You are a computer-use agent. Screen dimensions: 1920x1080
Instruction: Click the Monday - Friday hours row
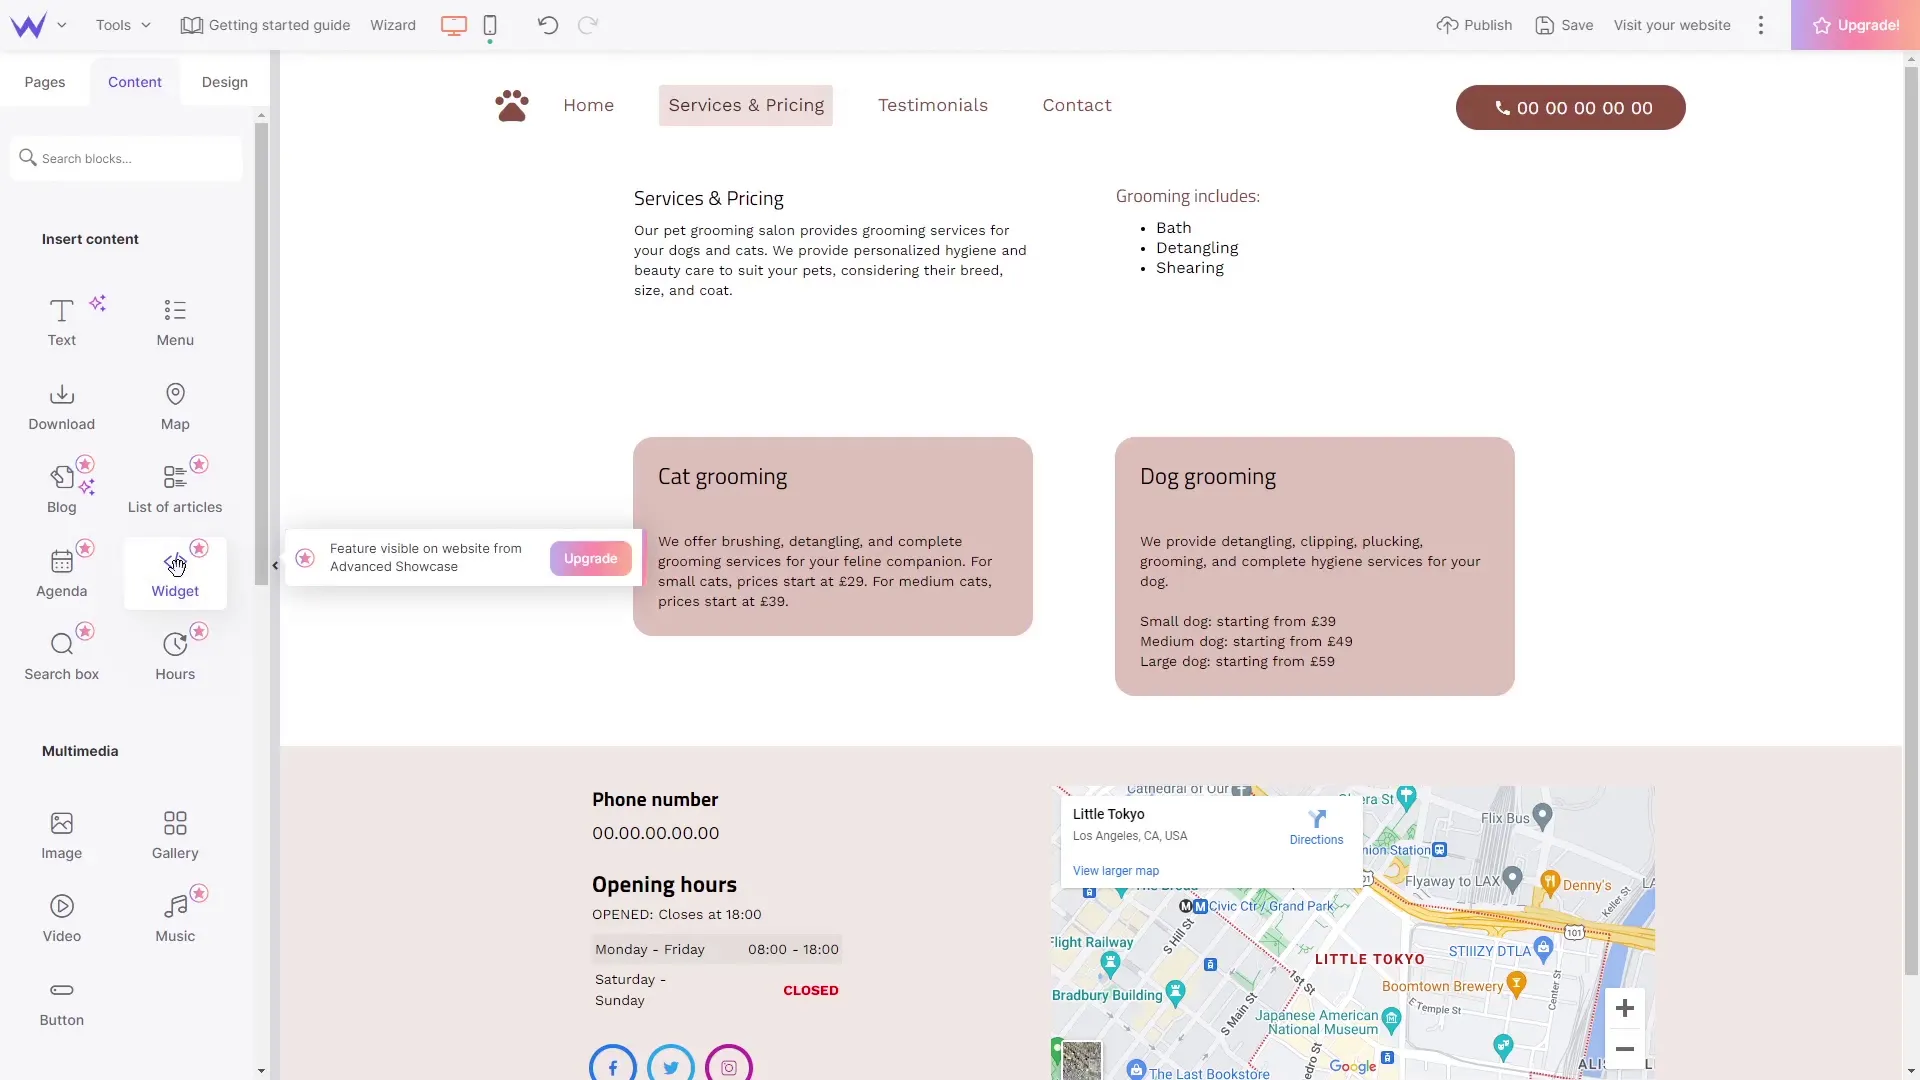point(716,949)
